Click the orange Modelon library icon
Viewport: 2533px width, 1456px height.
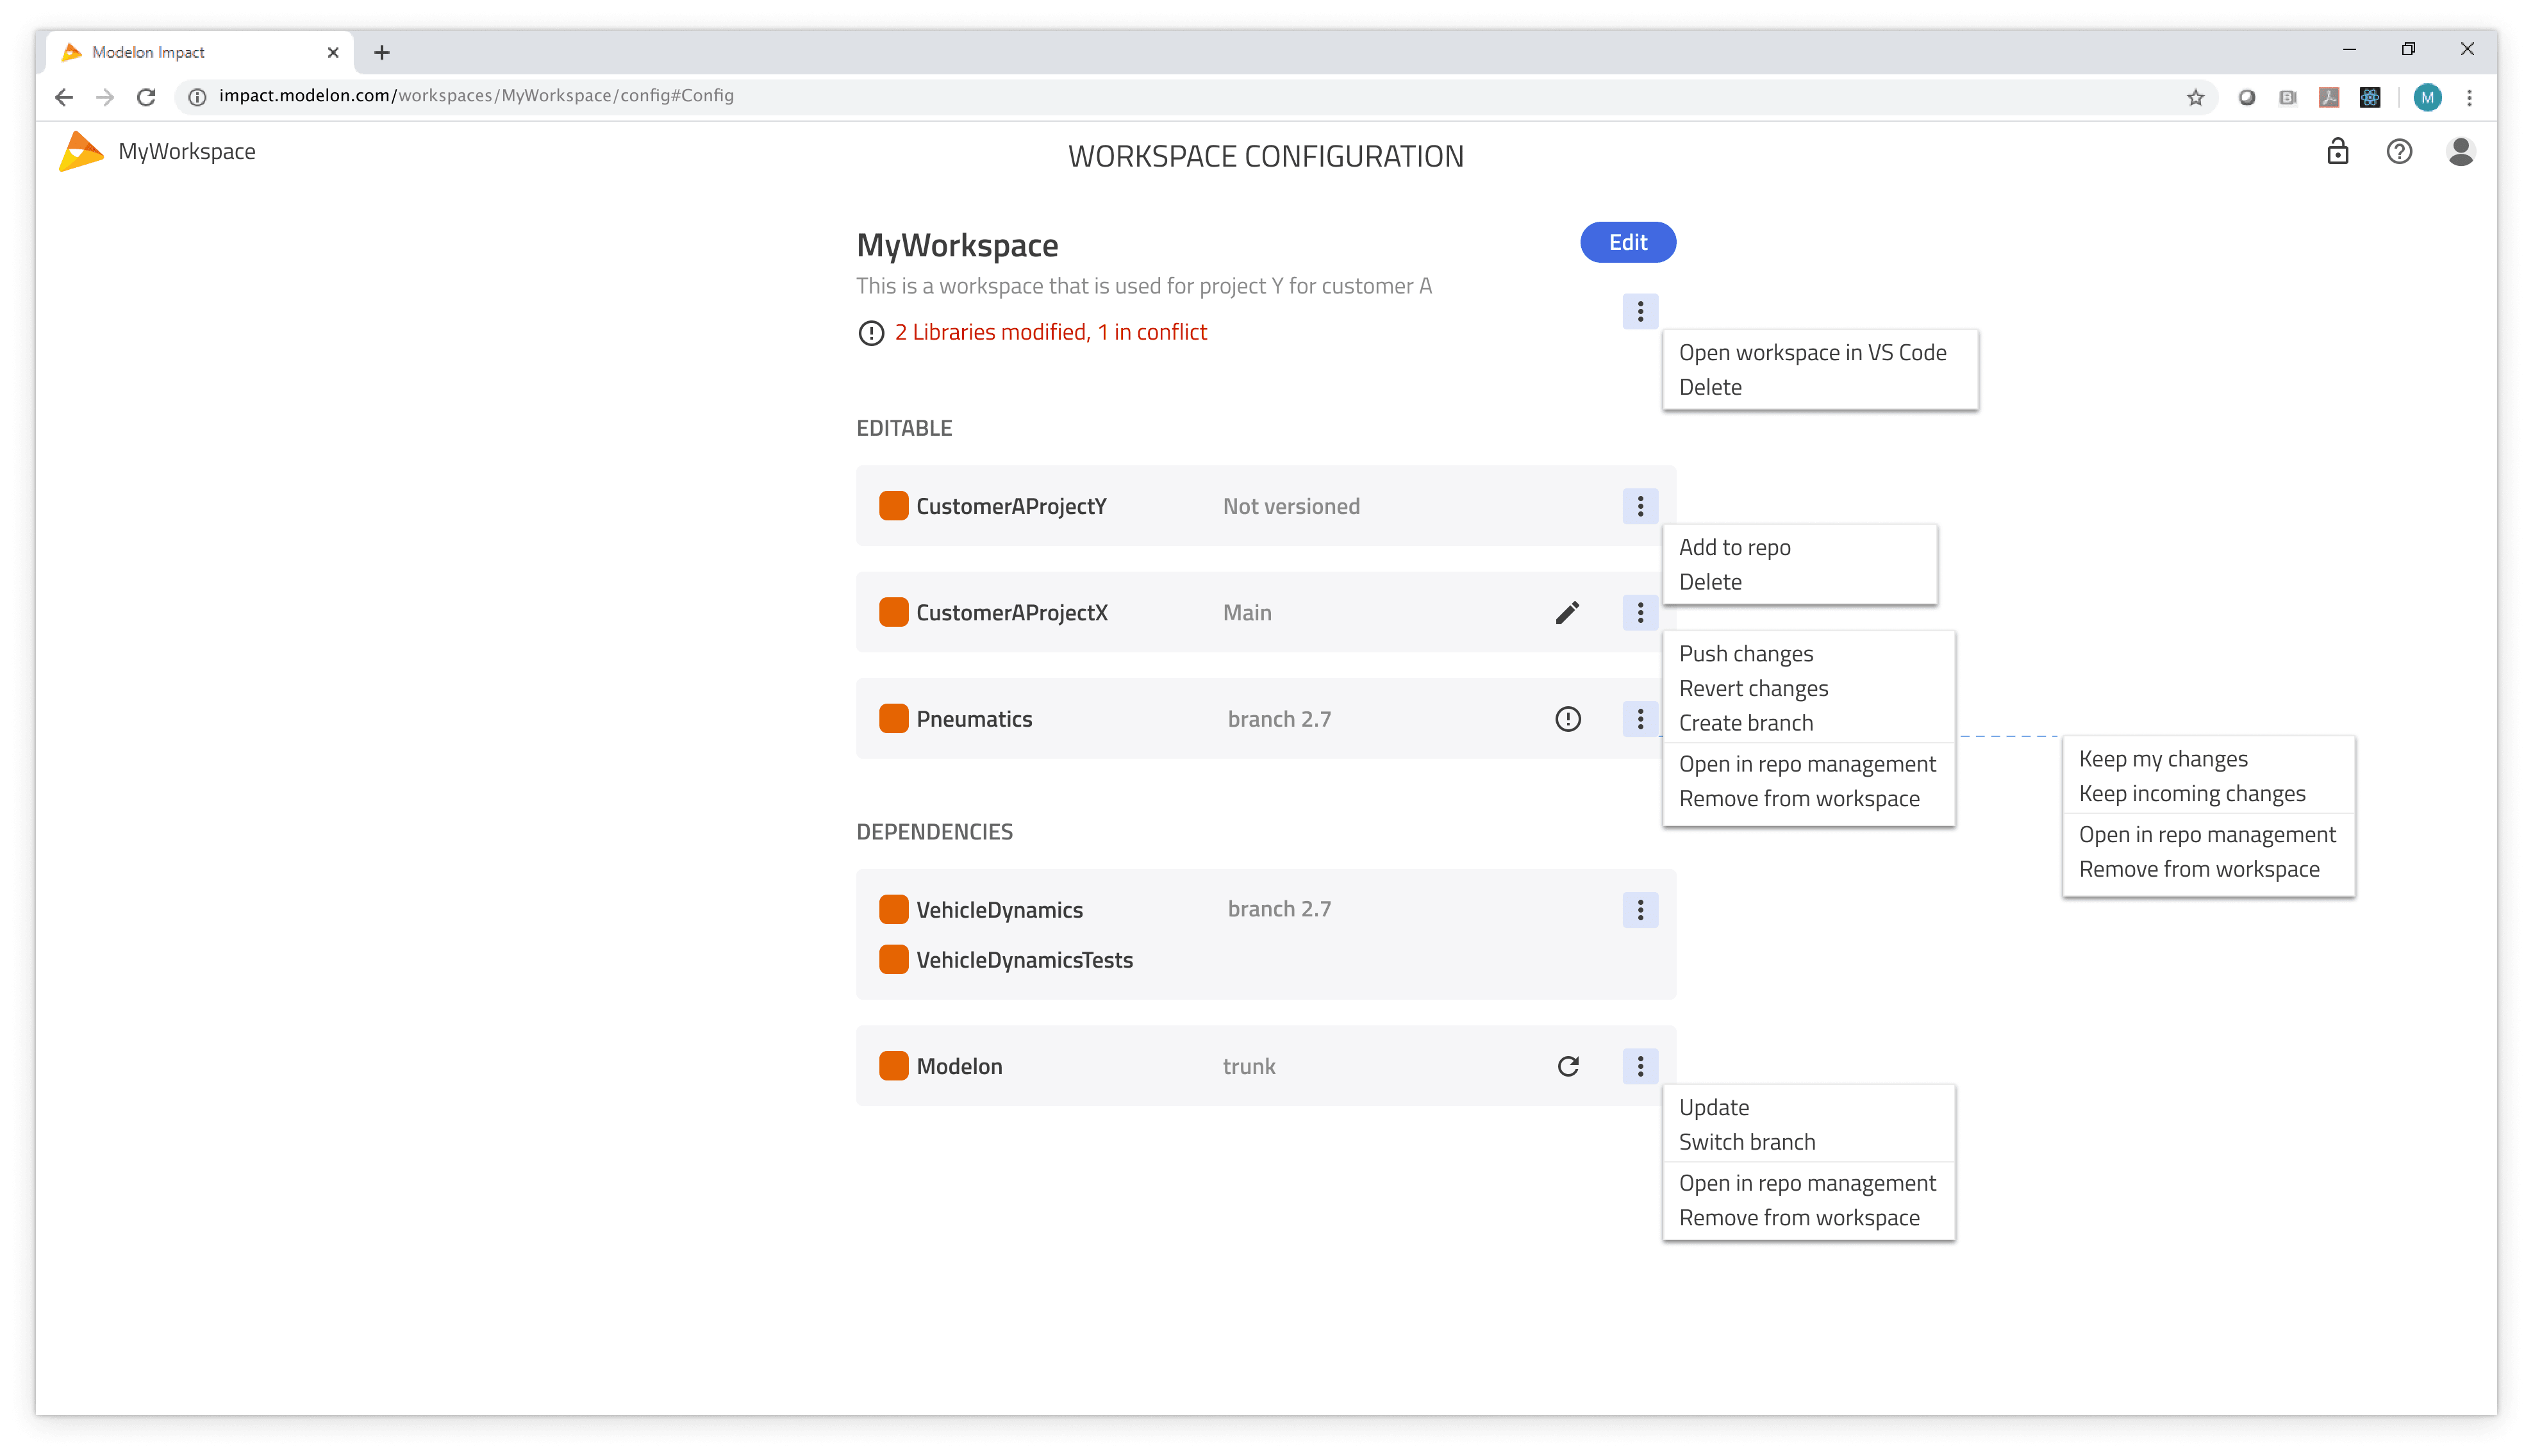[893, 1066]
